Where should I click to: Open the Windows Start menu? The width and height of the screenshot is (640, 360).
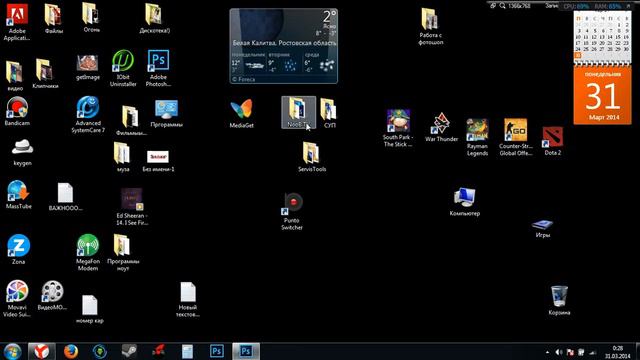13,351
